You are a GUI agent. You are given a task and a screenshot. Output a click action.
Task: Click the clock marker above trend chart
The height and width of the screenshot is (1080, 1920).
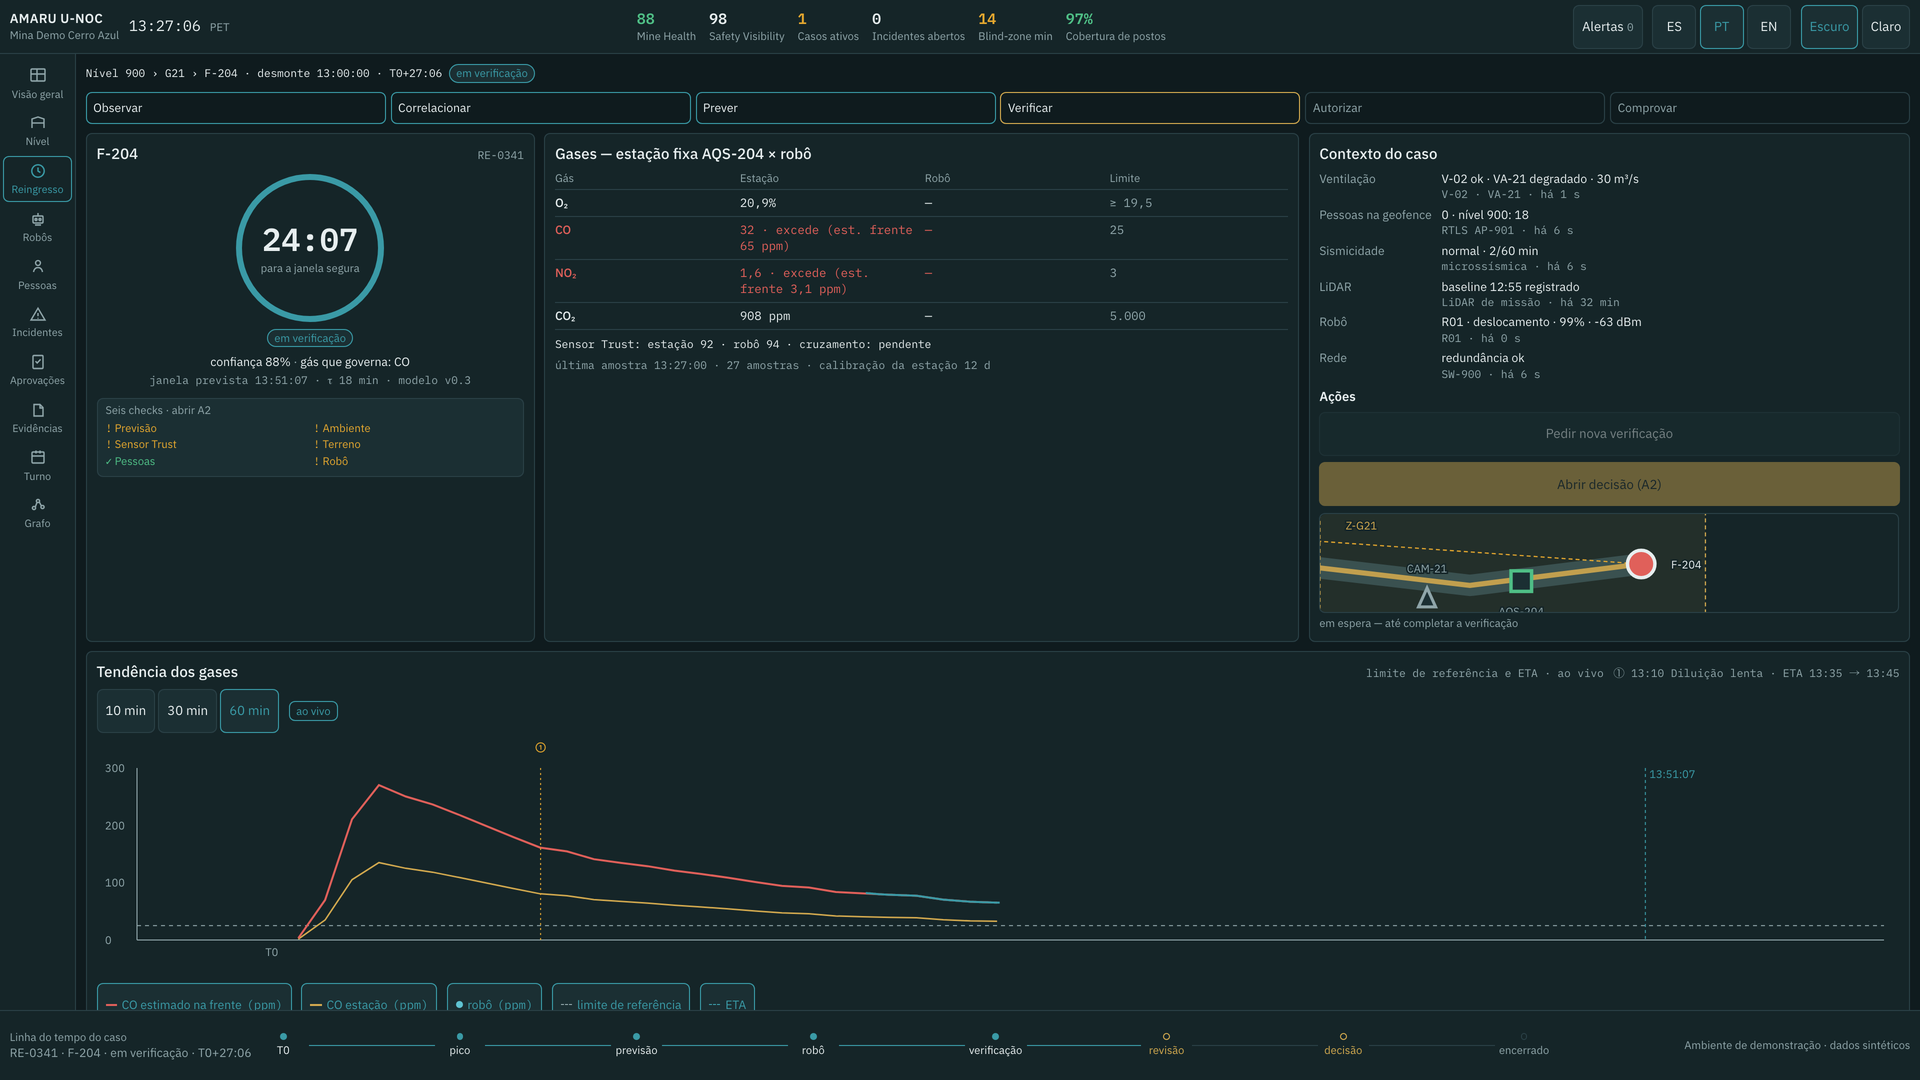tap(540, 747)
